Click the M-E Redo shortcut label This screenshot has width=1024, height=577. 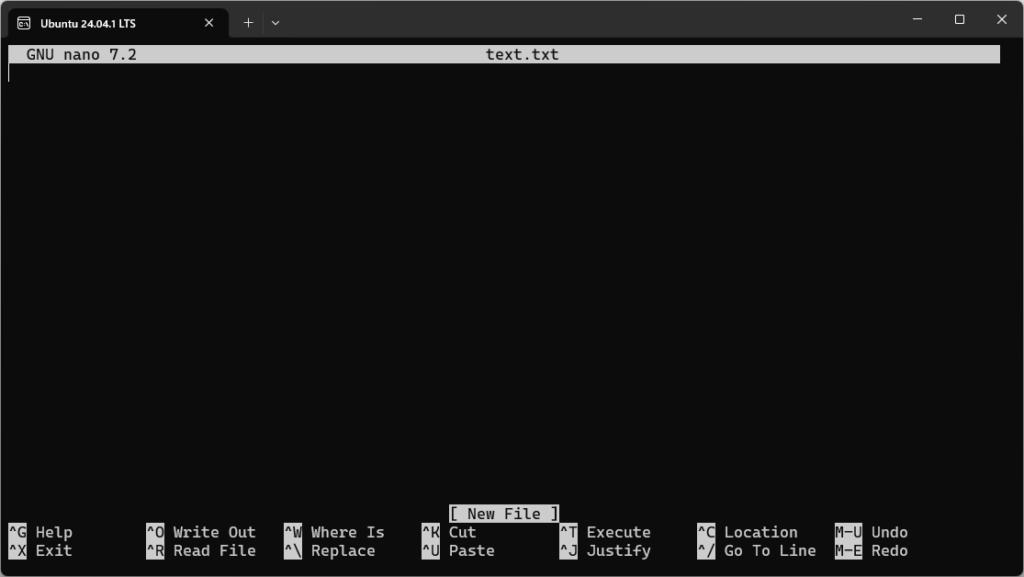click(x=872, y=550)
